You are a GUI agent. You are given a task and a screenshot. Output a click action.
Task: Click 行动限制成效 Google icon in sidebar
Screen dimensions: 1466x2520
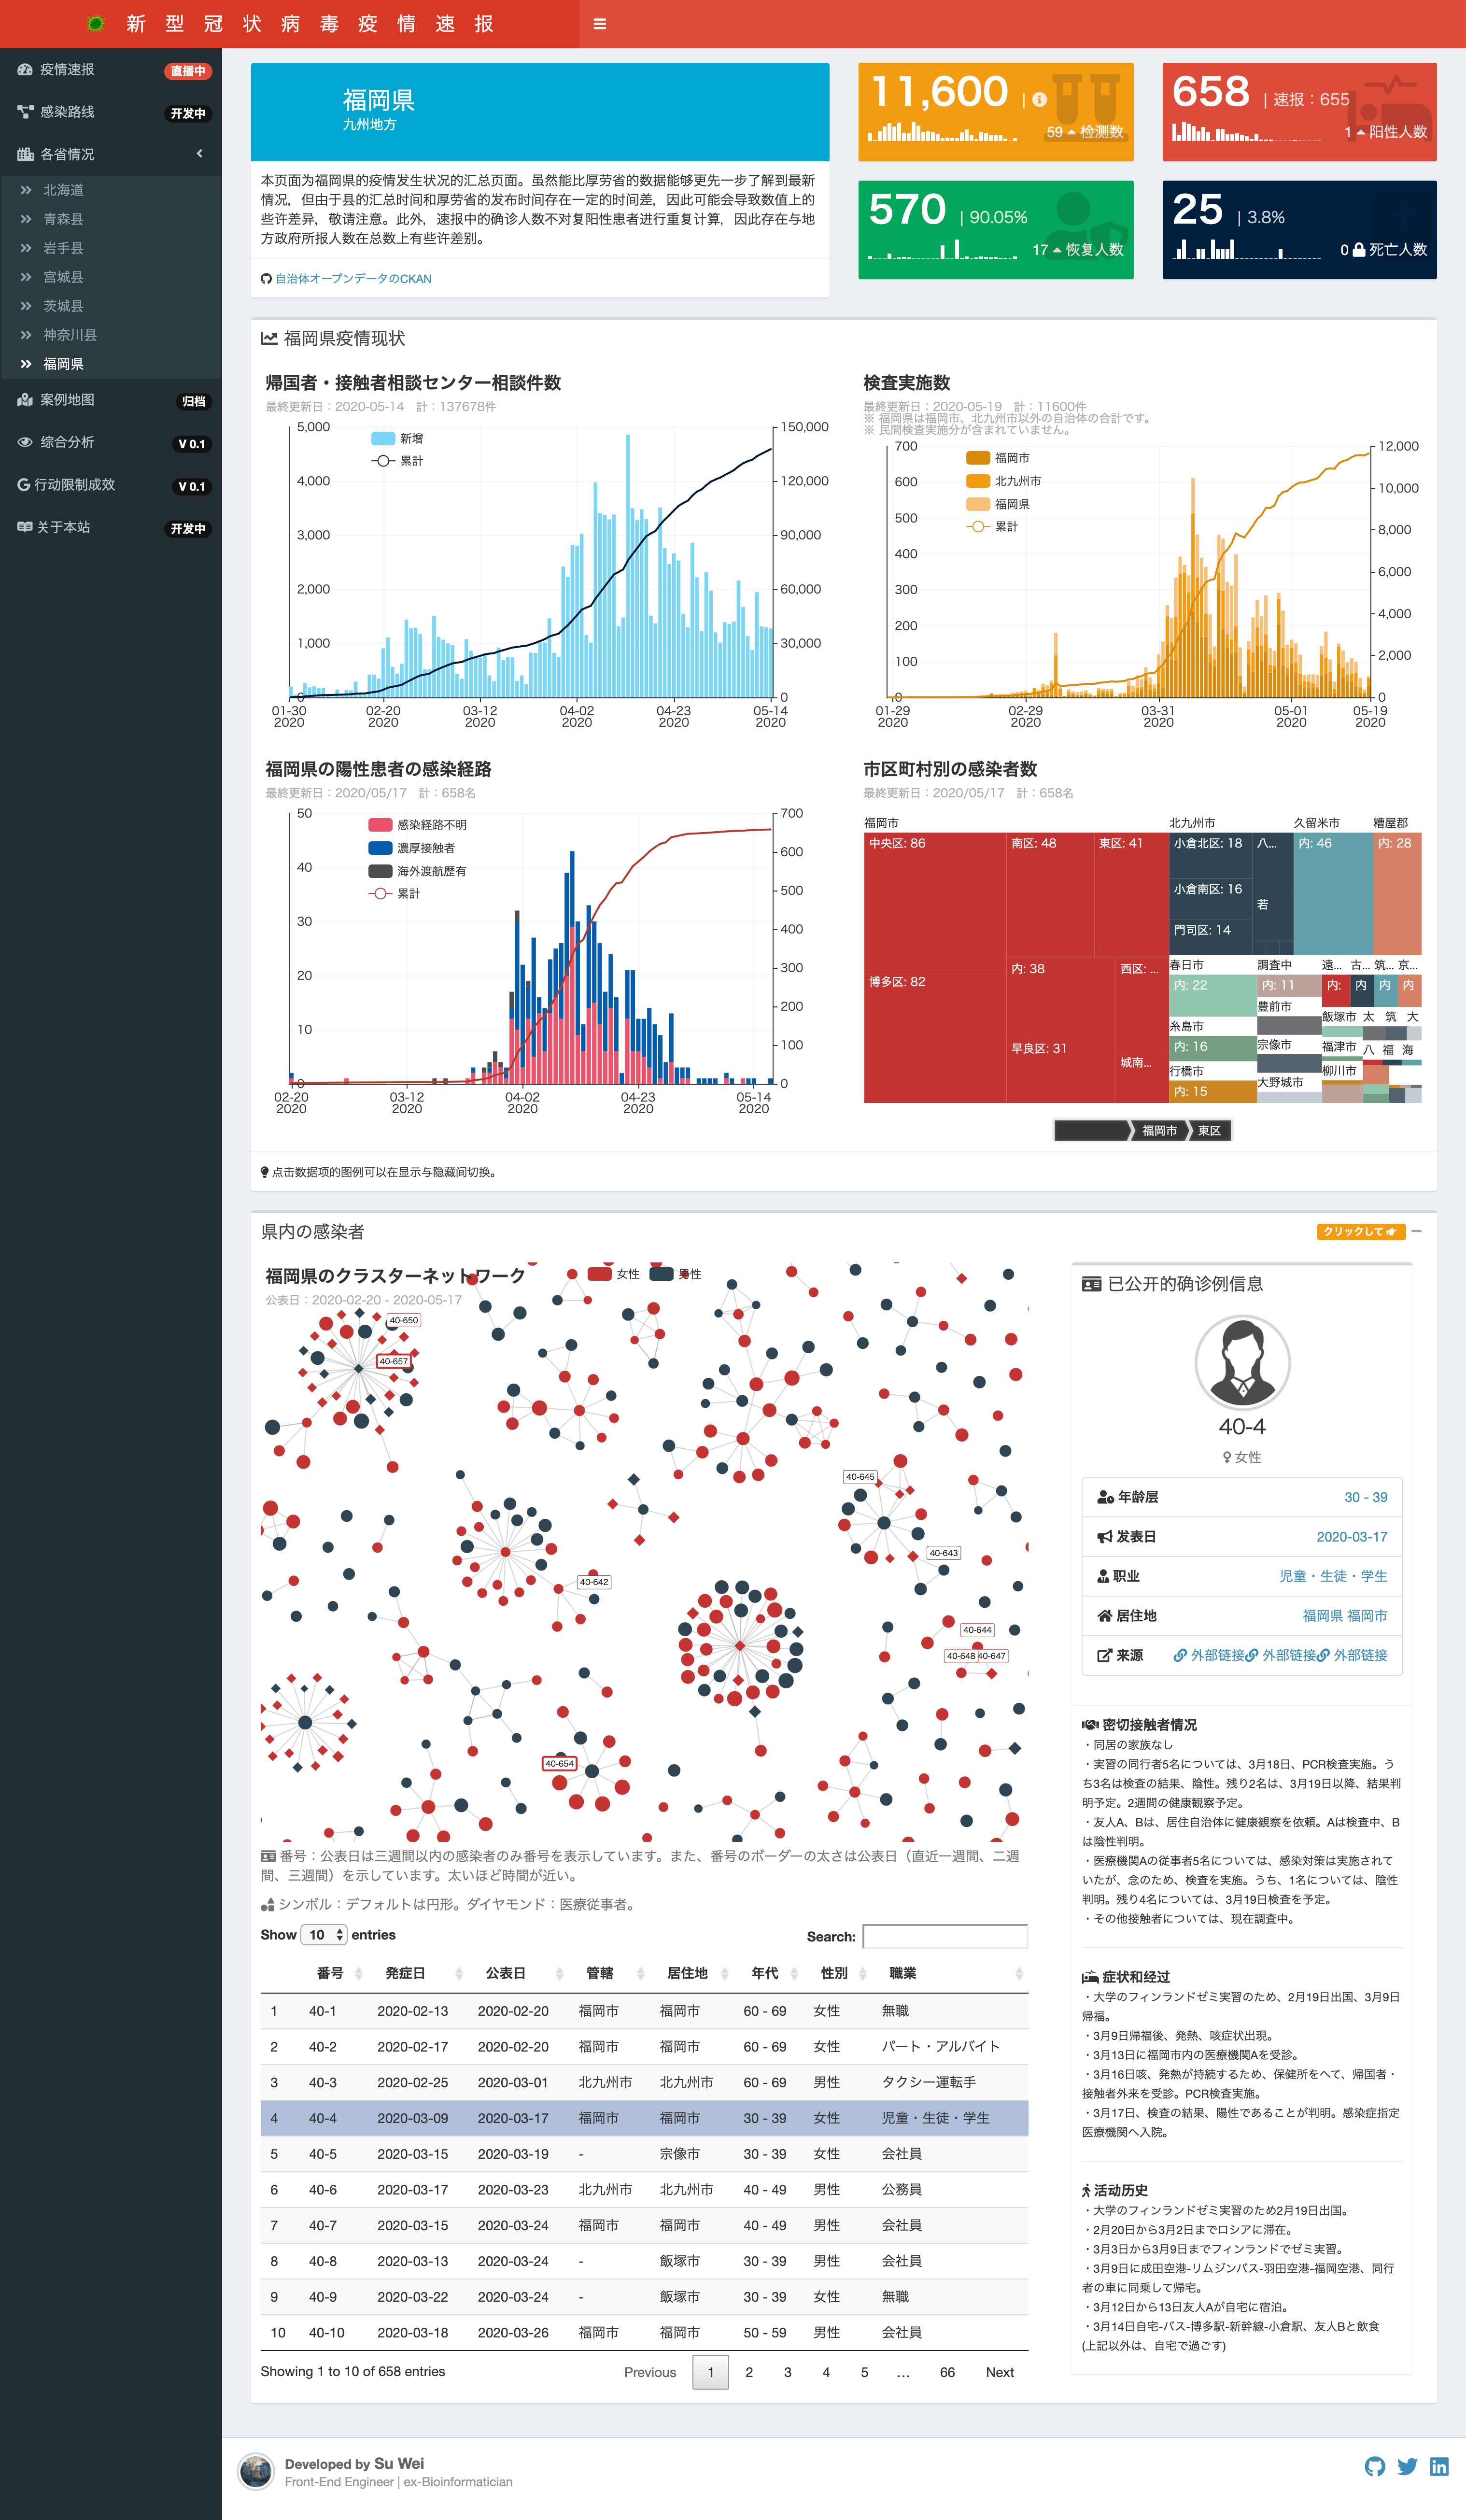pyautogui.click(x=23, y=484)
